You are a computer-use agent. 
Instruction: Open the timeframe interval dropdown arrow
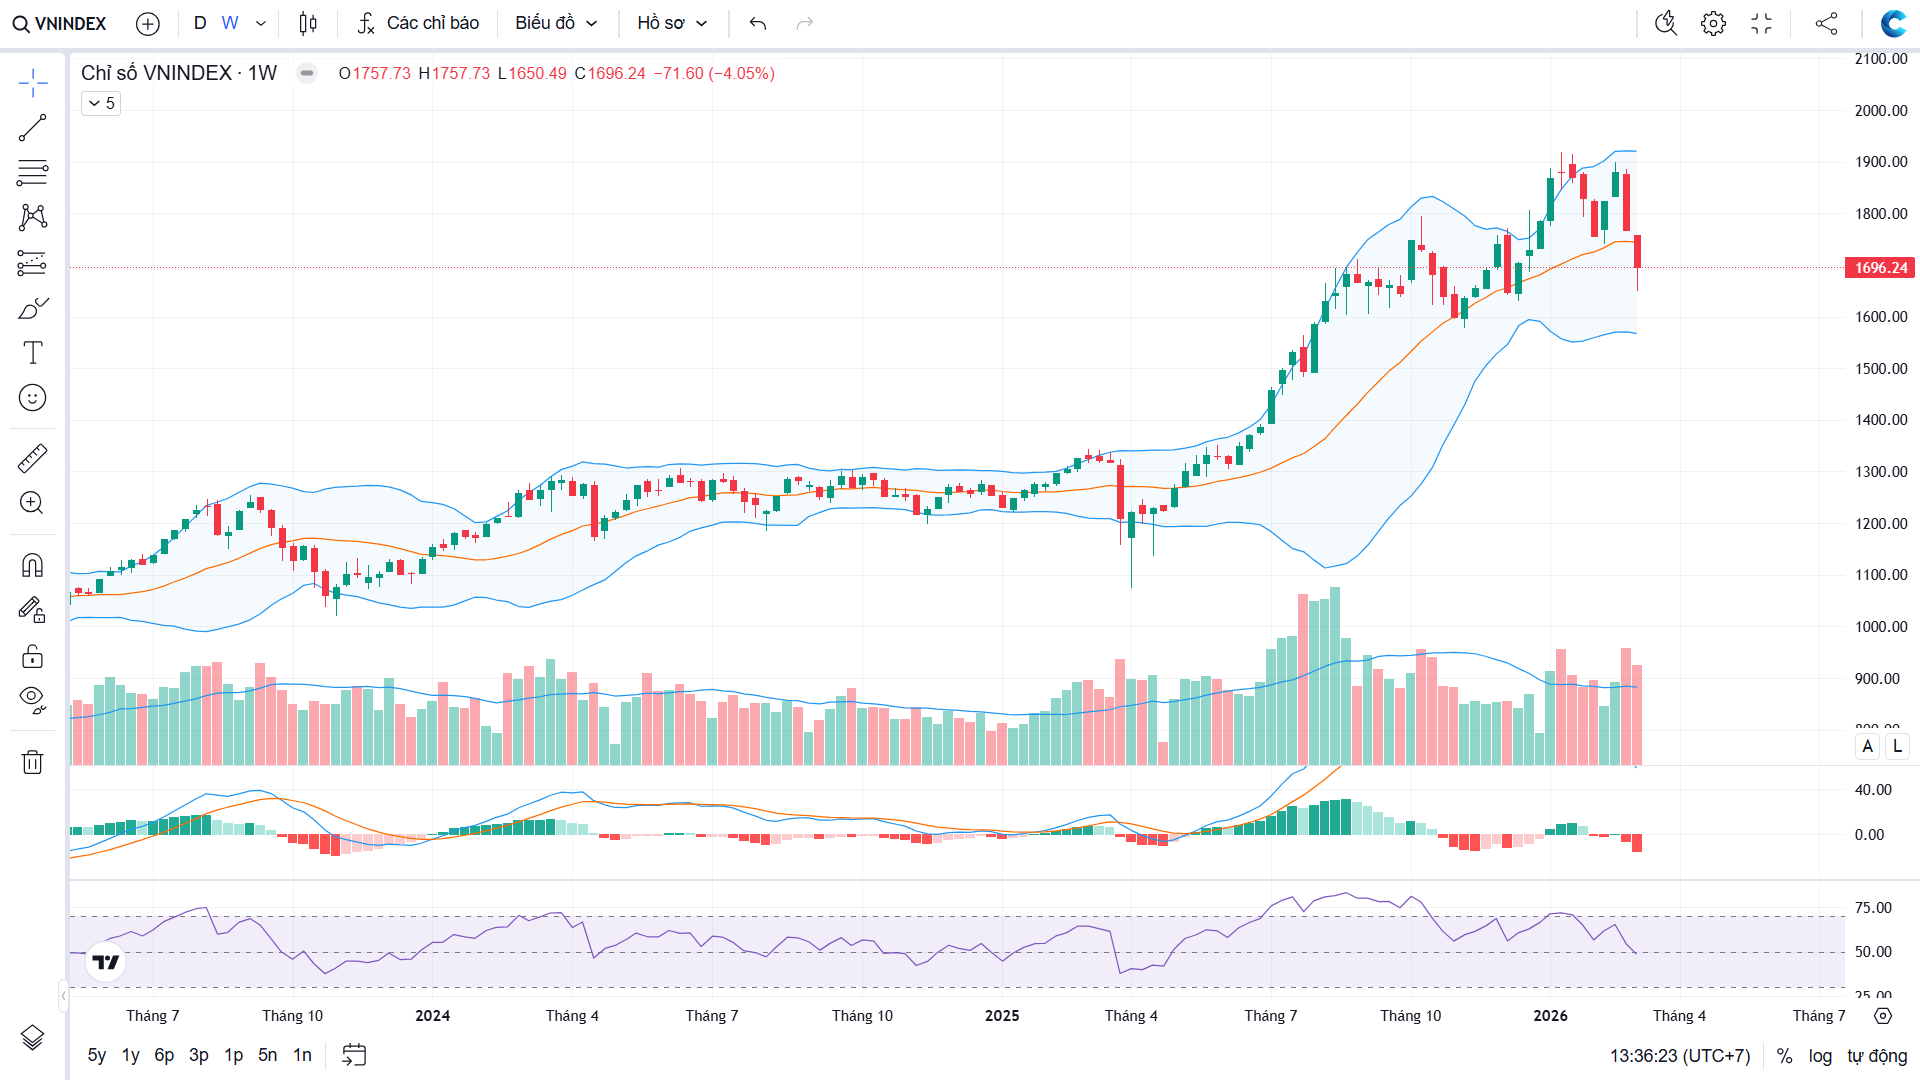[261, 23]
